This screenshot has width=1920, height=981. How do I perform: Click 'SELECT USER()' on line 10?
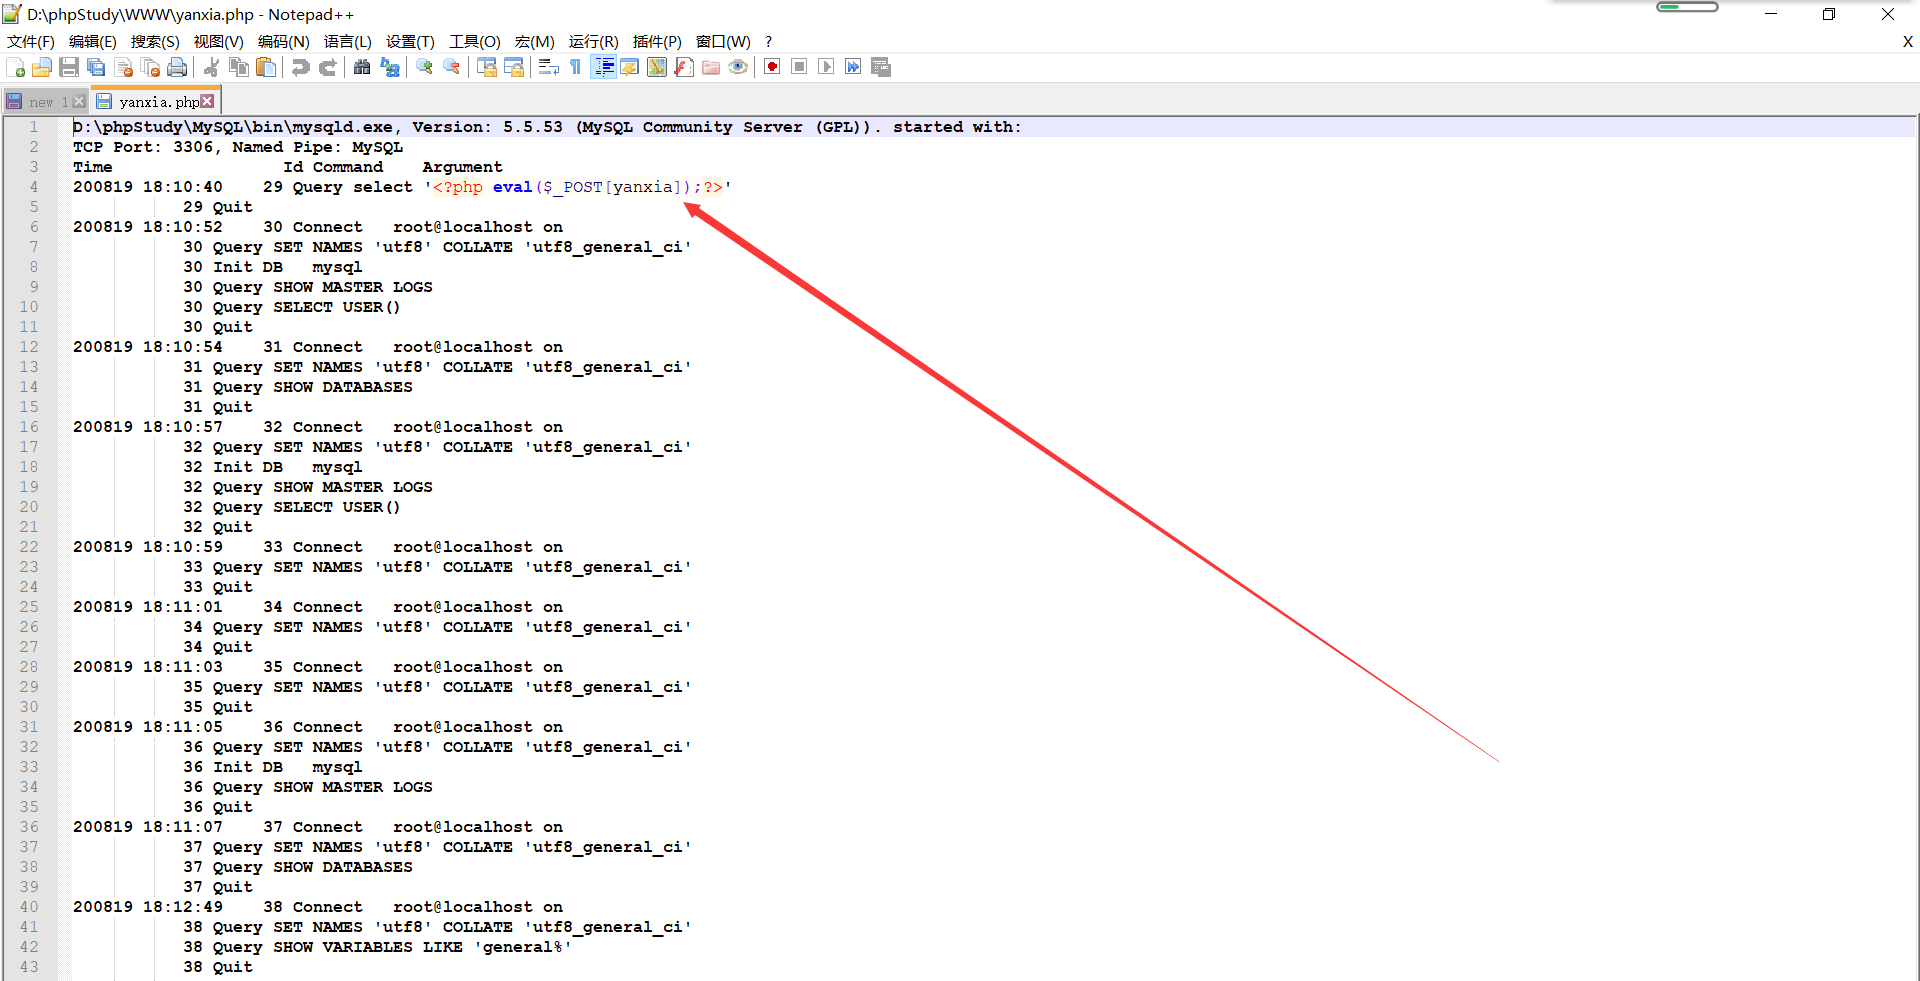(337, 307)
